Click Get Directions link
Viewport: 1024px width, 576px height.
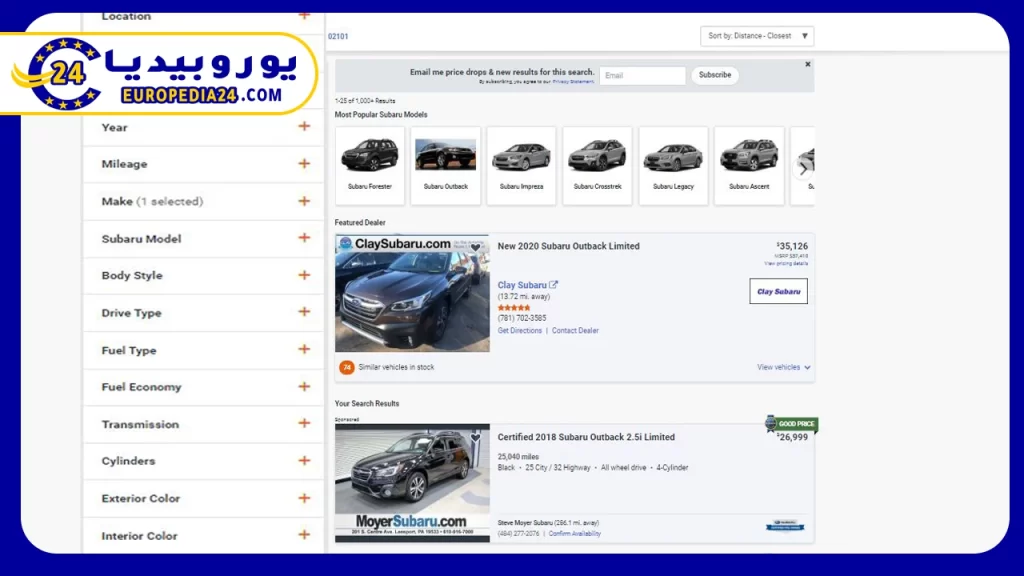click(520, 330)
